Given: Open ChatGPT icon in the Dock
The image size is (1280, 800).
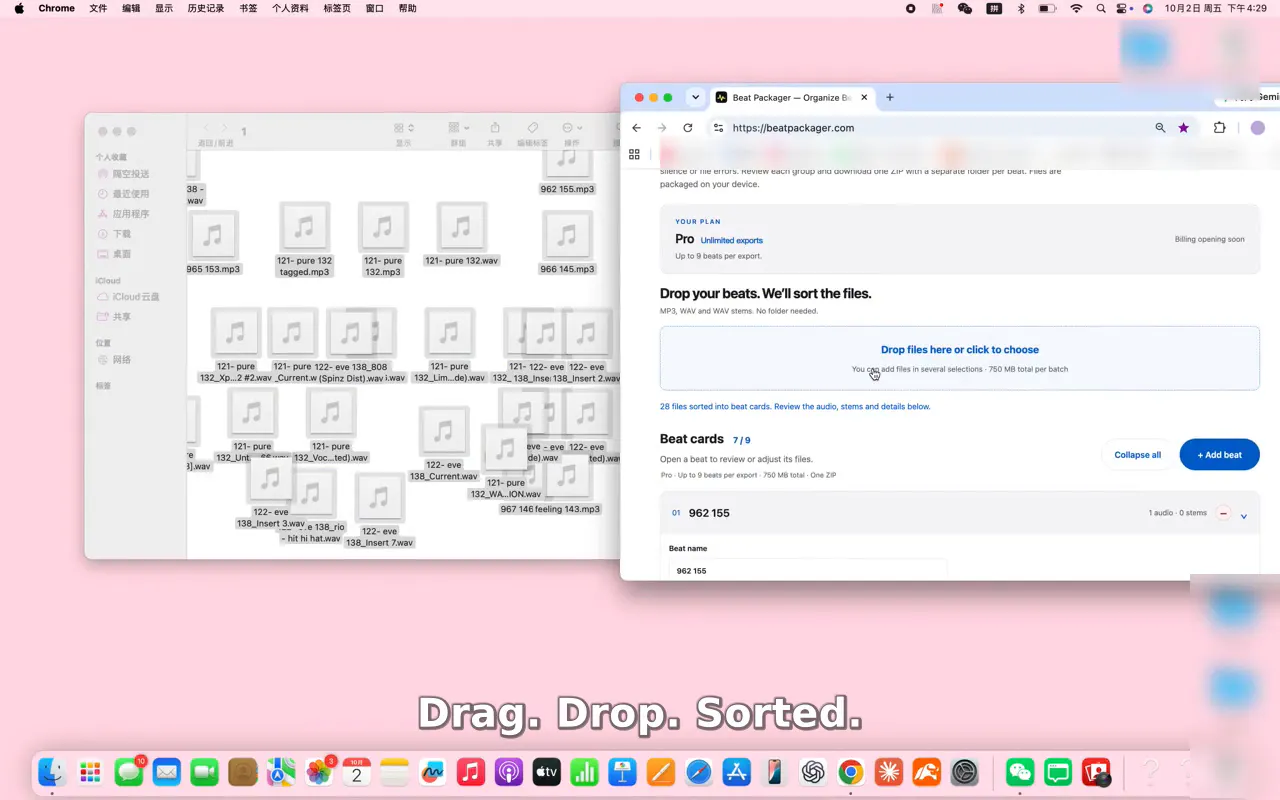Looking at the screenshot, I should [813, 772].
